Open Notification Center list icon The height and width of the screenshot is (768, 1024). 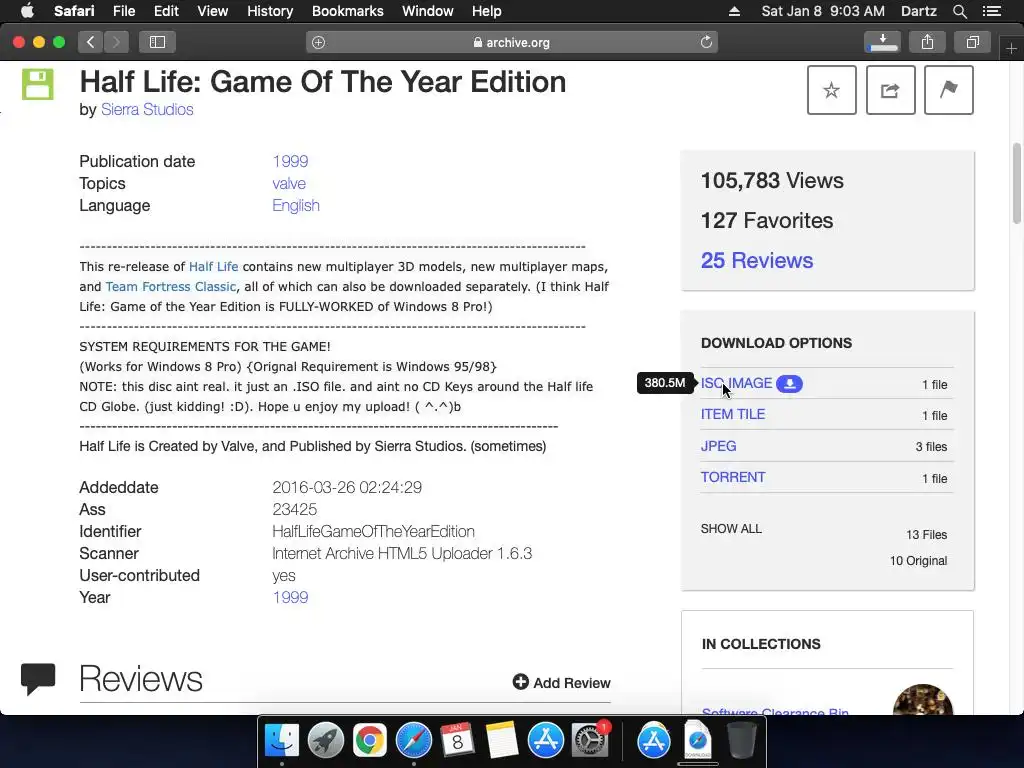tap(992, 11)
